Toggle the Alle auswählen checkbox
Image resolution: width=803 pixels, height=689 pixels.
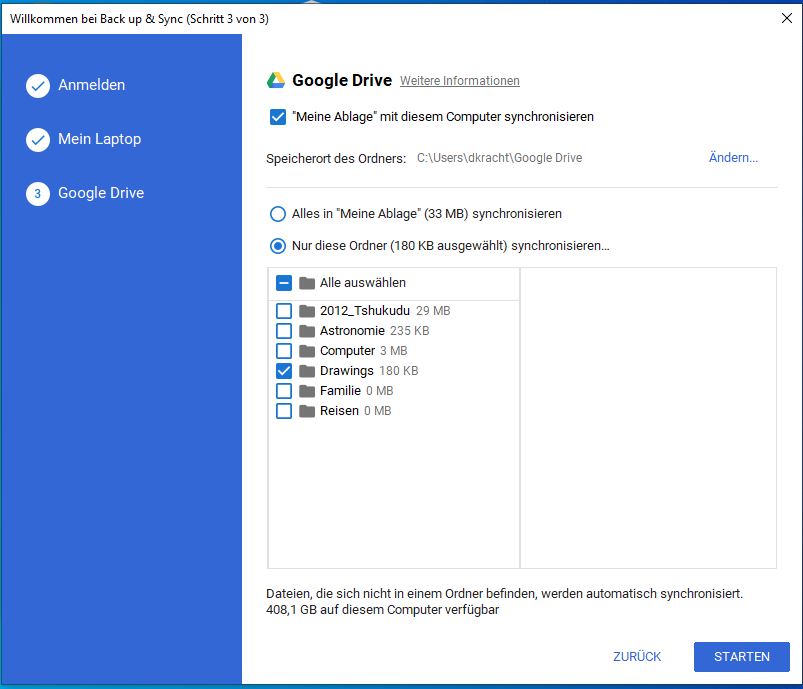click(x=284, y=283)
